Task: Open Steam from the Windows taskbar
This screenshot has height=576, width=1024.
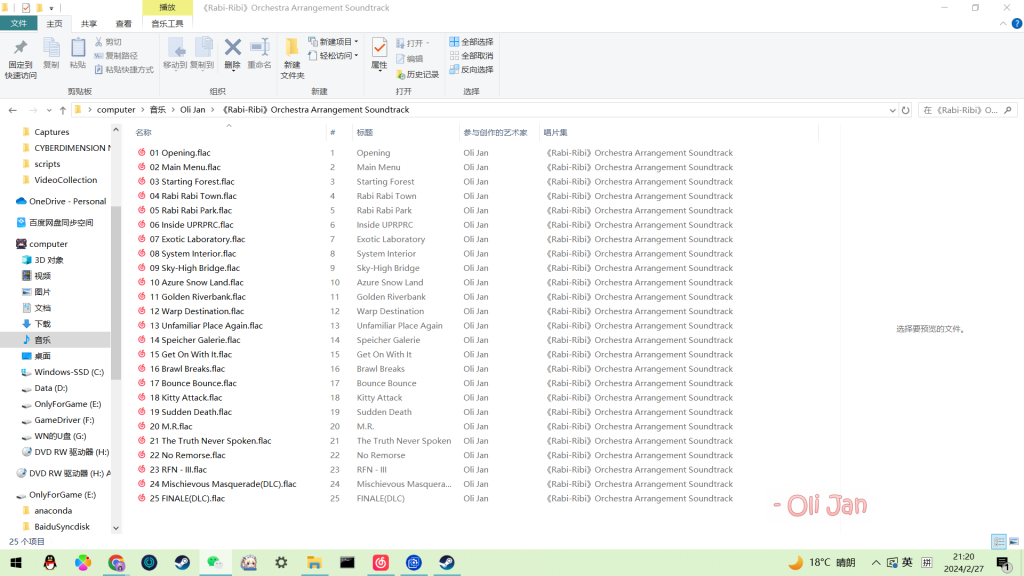Action: (183, 563)
